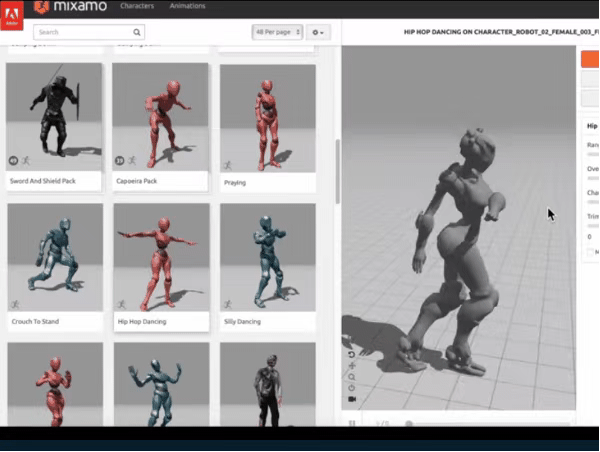Click pack count badge on Capoeira Pack
Image resolution: width=600 pixels, height=452 pixels.
click(119, 161)
